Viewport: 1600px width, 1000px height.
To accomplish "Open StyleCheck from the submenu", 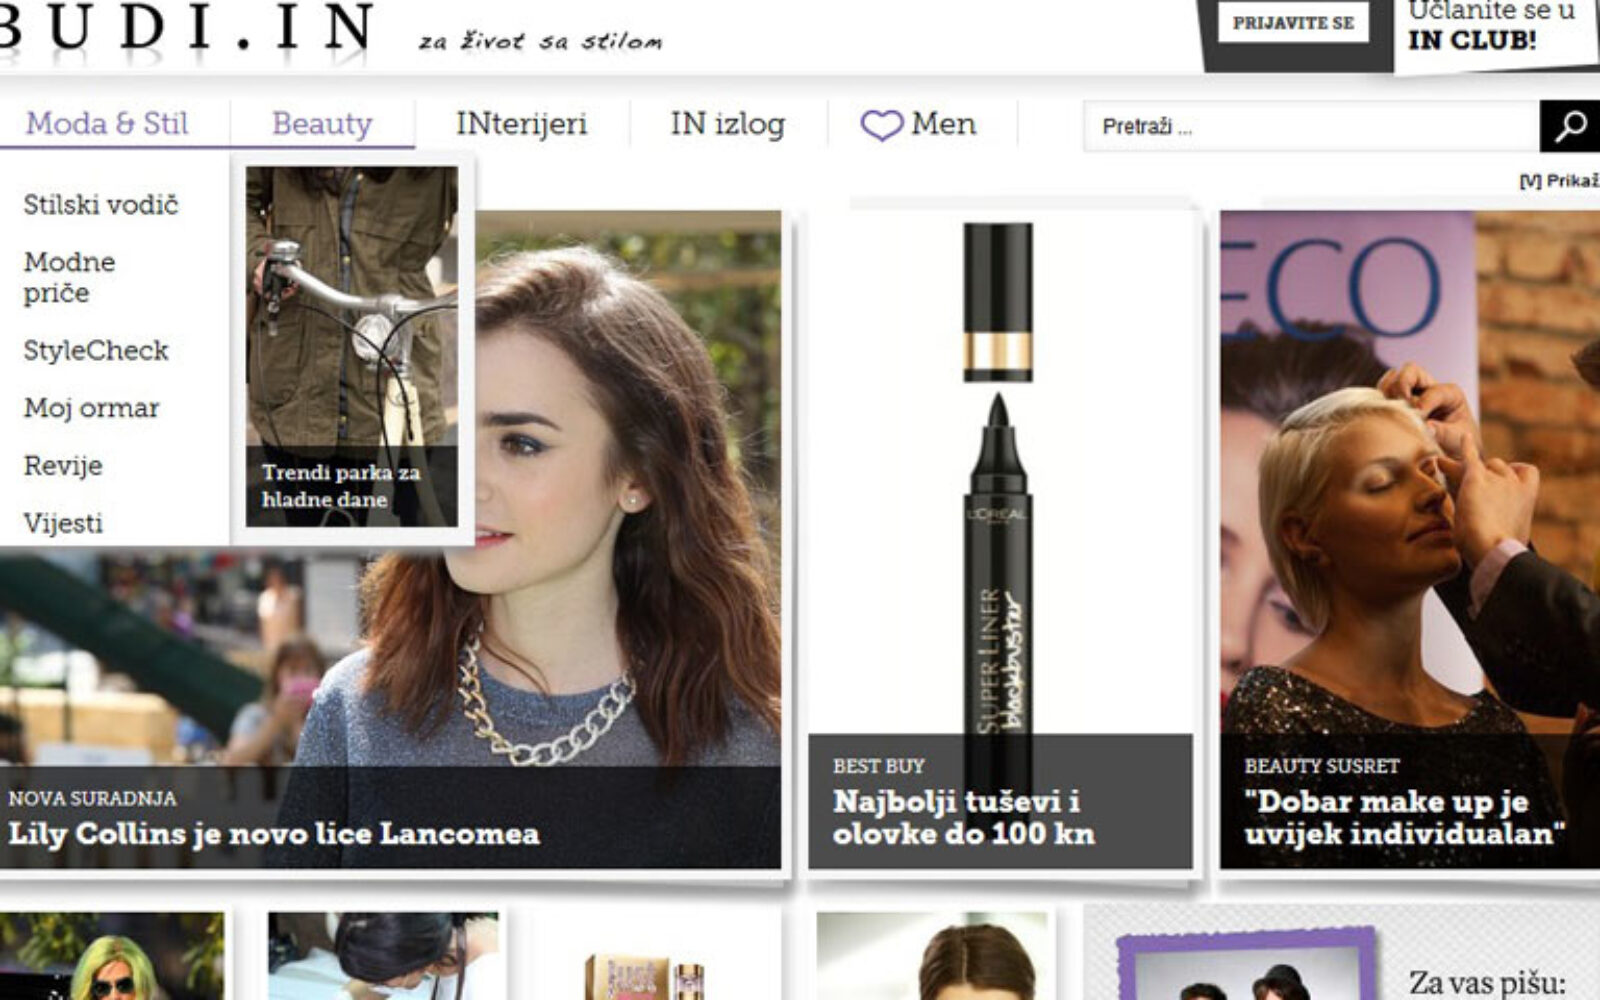I will (x=96, y=351).
